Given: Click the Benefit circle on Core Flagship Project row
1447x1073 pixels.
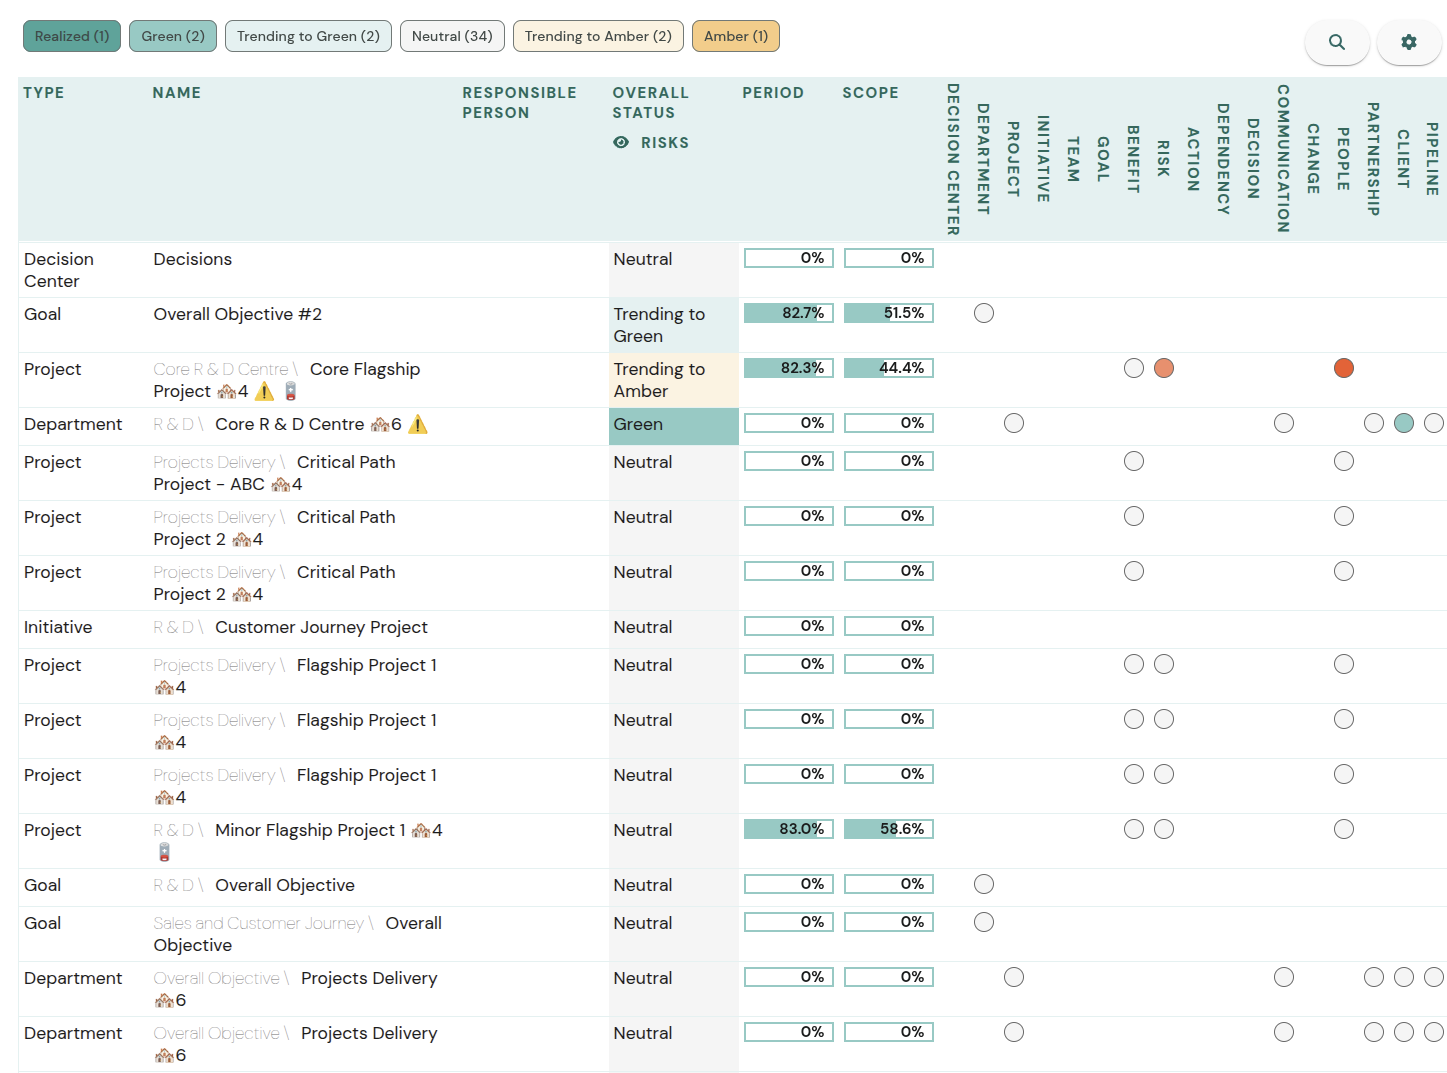Looking at the screenshot, I should 1134,368.
